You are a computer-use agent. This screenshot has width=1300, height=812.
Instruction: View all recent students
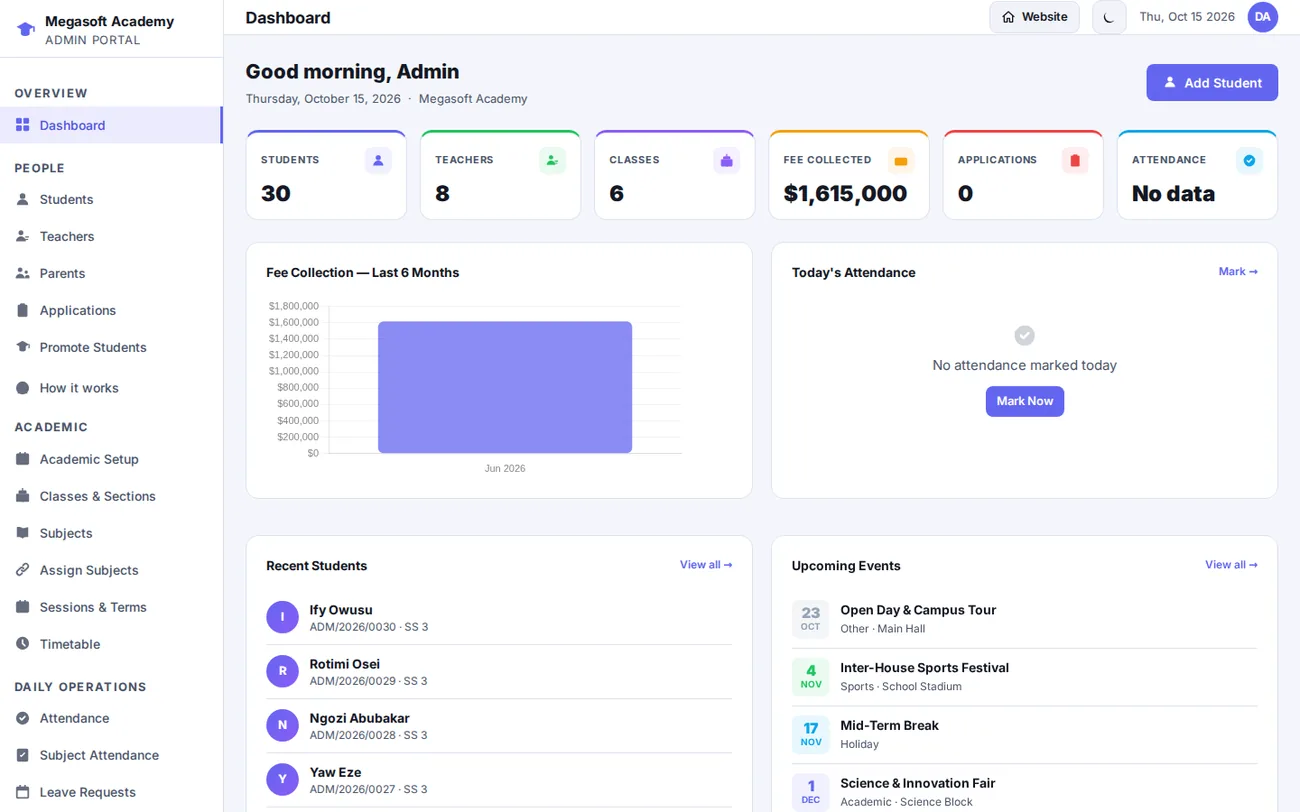click(x=706, y=565)
